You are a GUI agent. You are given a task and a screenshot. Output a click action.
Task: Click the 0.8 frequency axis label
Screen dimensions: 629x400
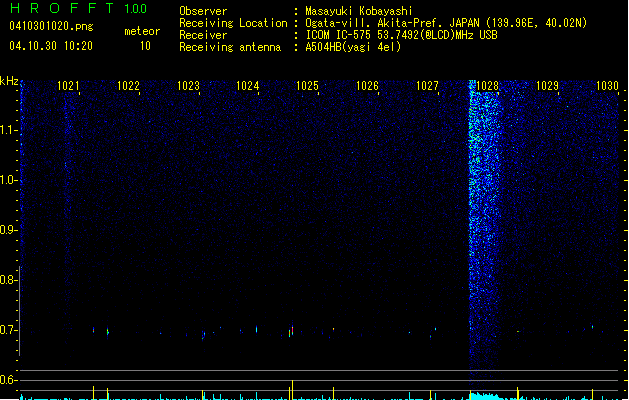tap(8, 280)
